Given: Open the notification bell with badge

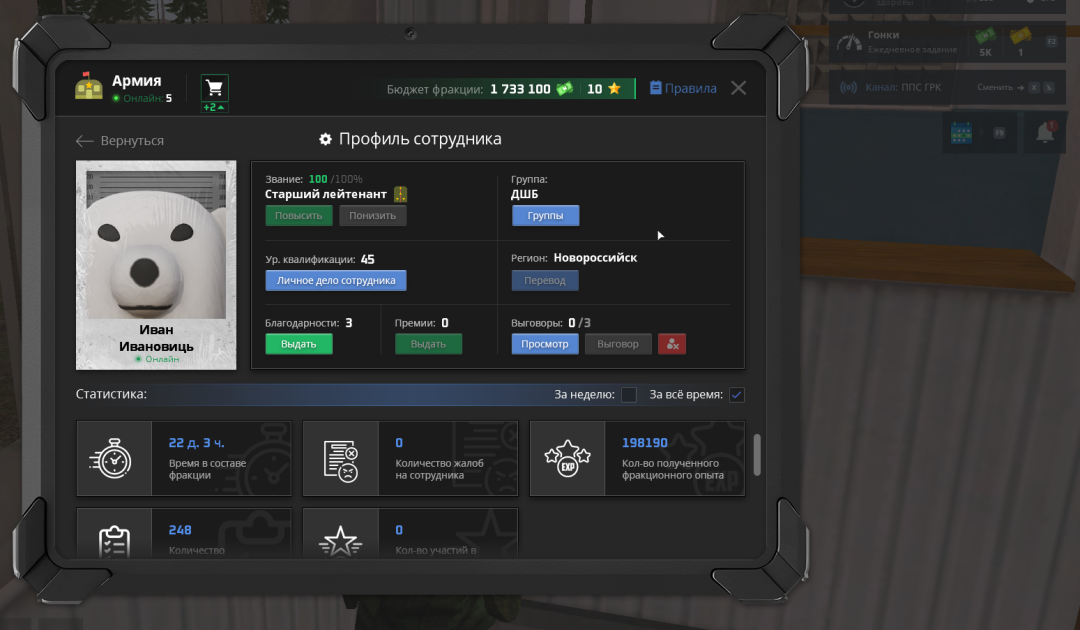Looking at the screenshot, I should click(x=1045, y=132).
